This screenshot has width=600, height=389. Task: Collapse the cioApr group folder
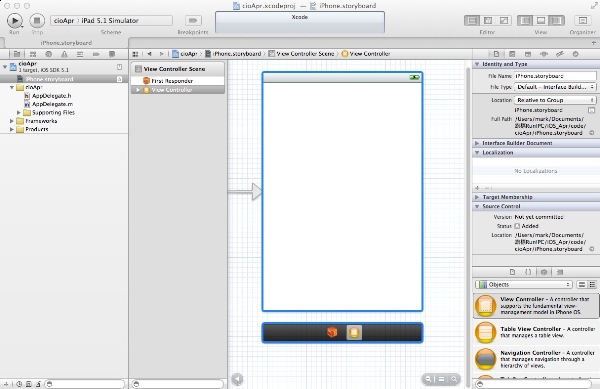pos(12,87)
